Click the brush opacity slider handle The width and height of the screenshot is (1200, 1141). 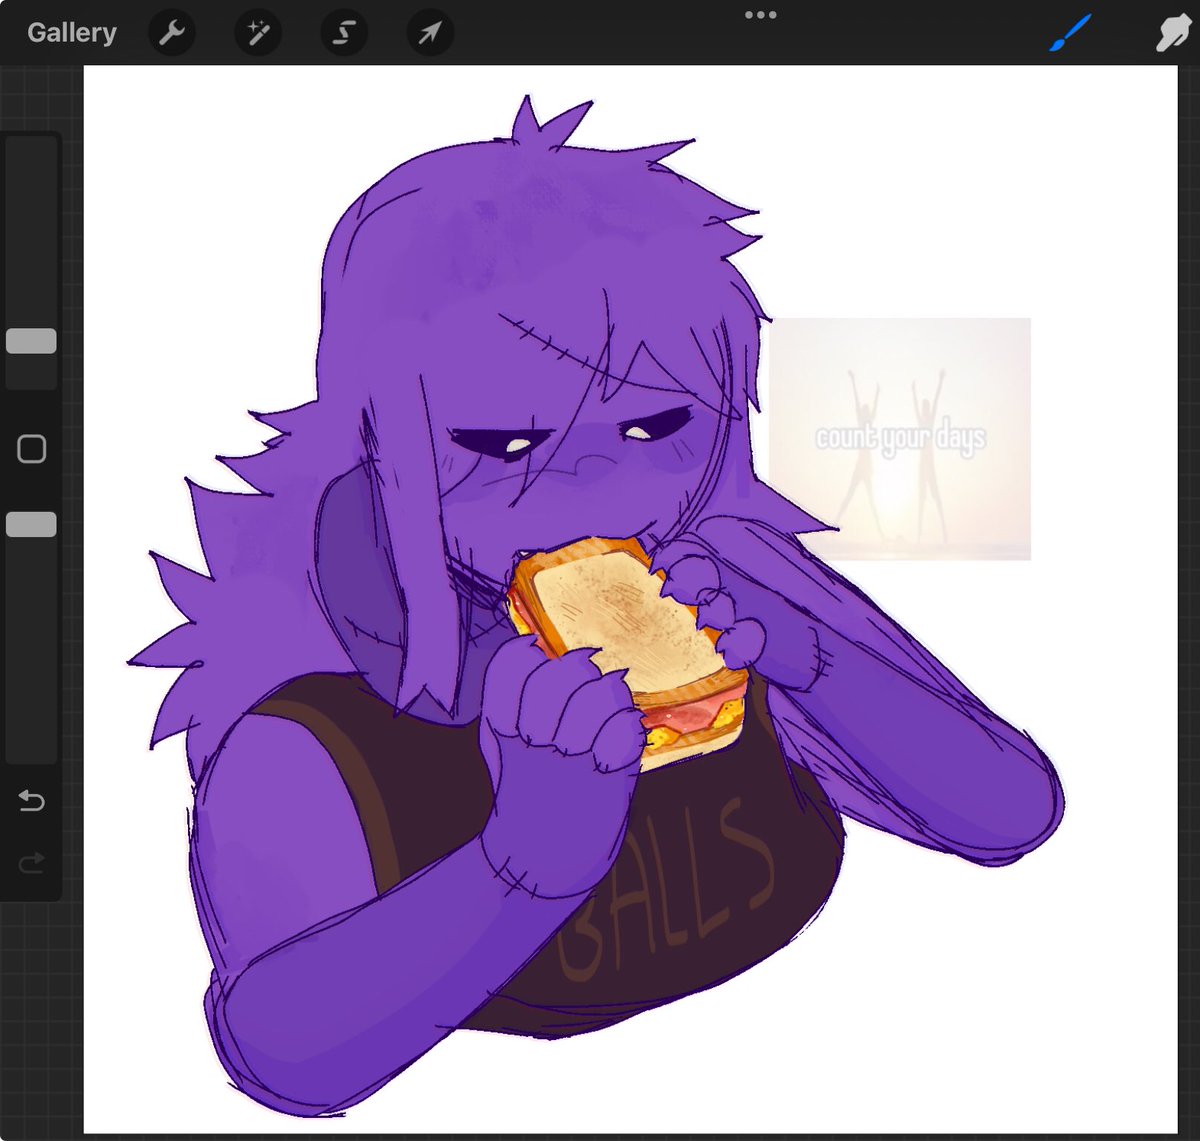(x=31, y=525)
